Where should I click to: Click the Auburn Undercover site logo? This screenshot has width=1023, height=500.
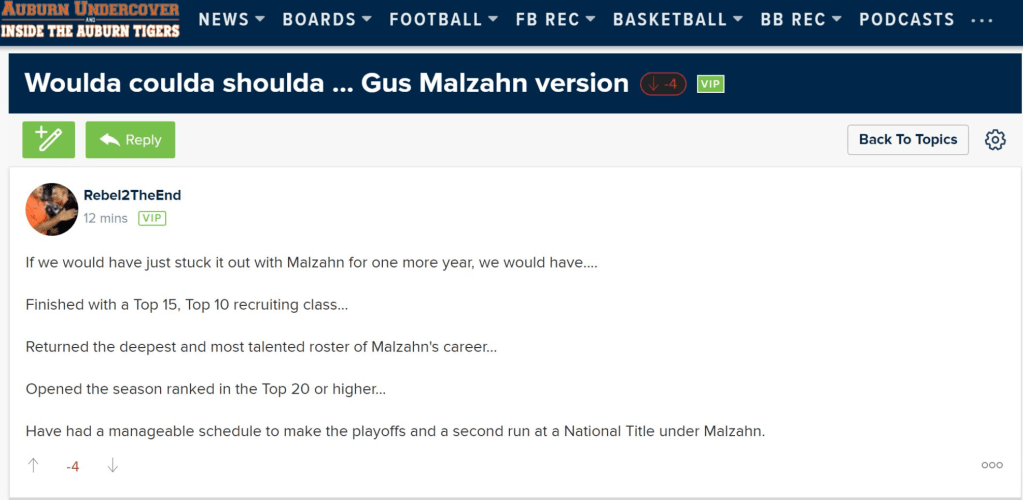coord(90,20)
